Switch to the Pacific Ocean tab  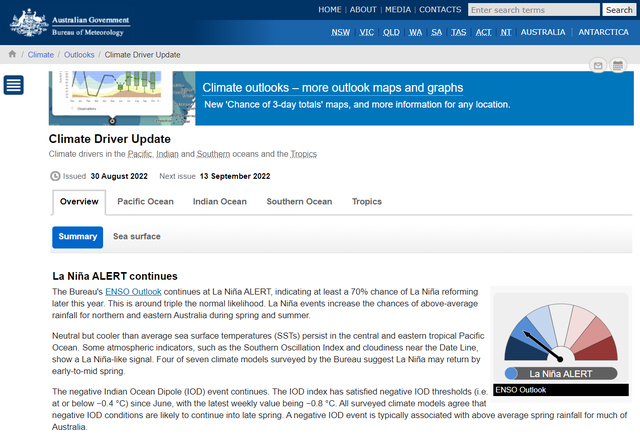[145, 202]
